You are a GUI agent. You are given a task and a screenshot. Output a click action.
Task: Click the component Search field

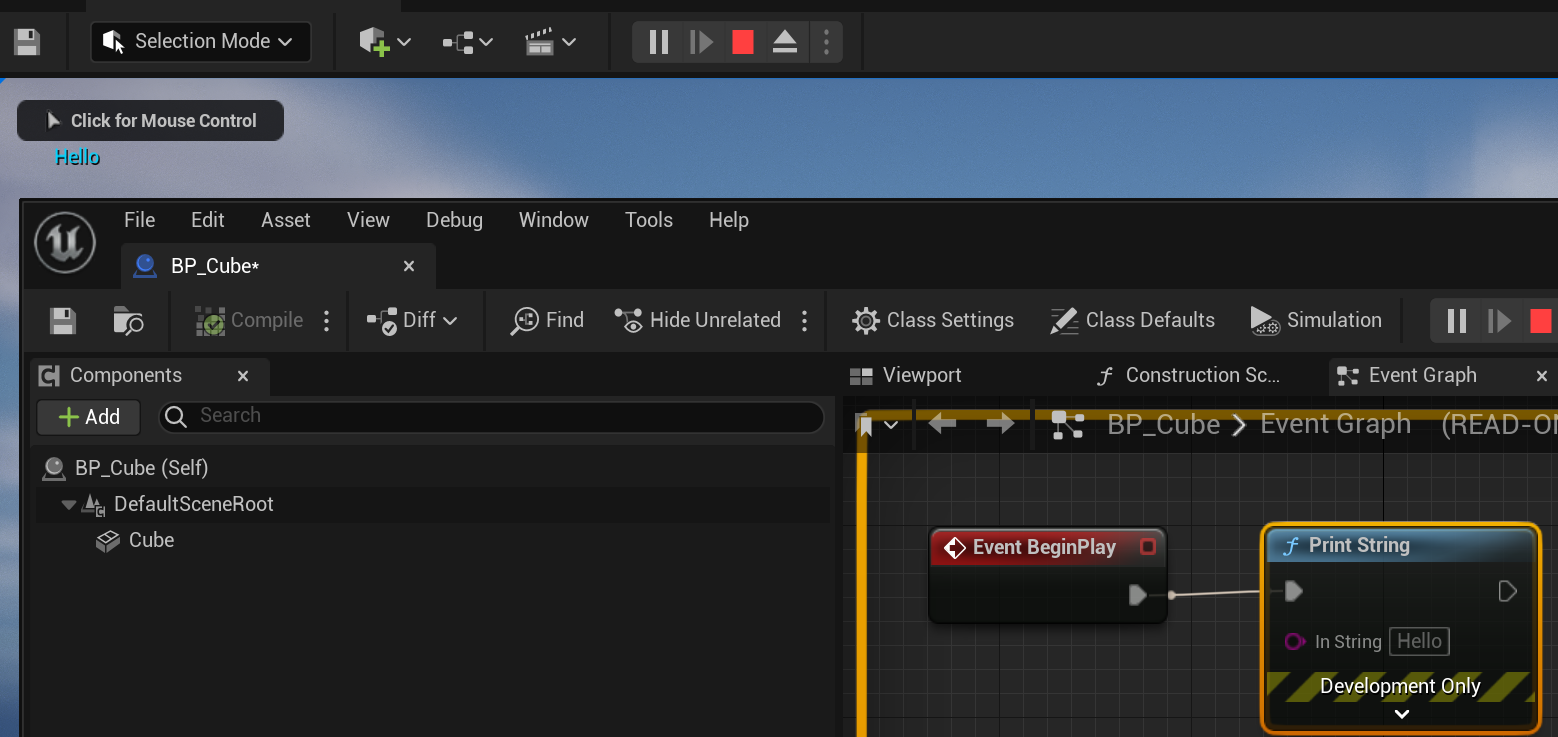492,416
